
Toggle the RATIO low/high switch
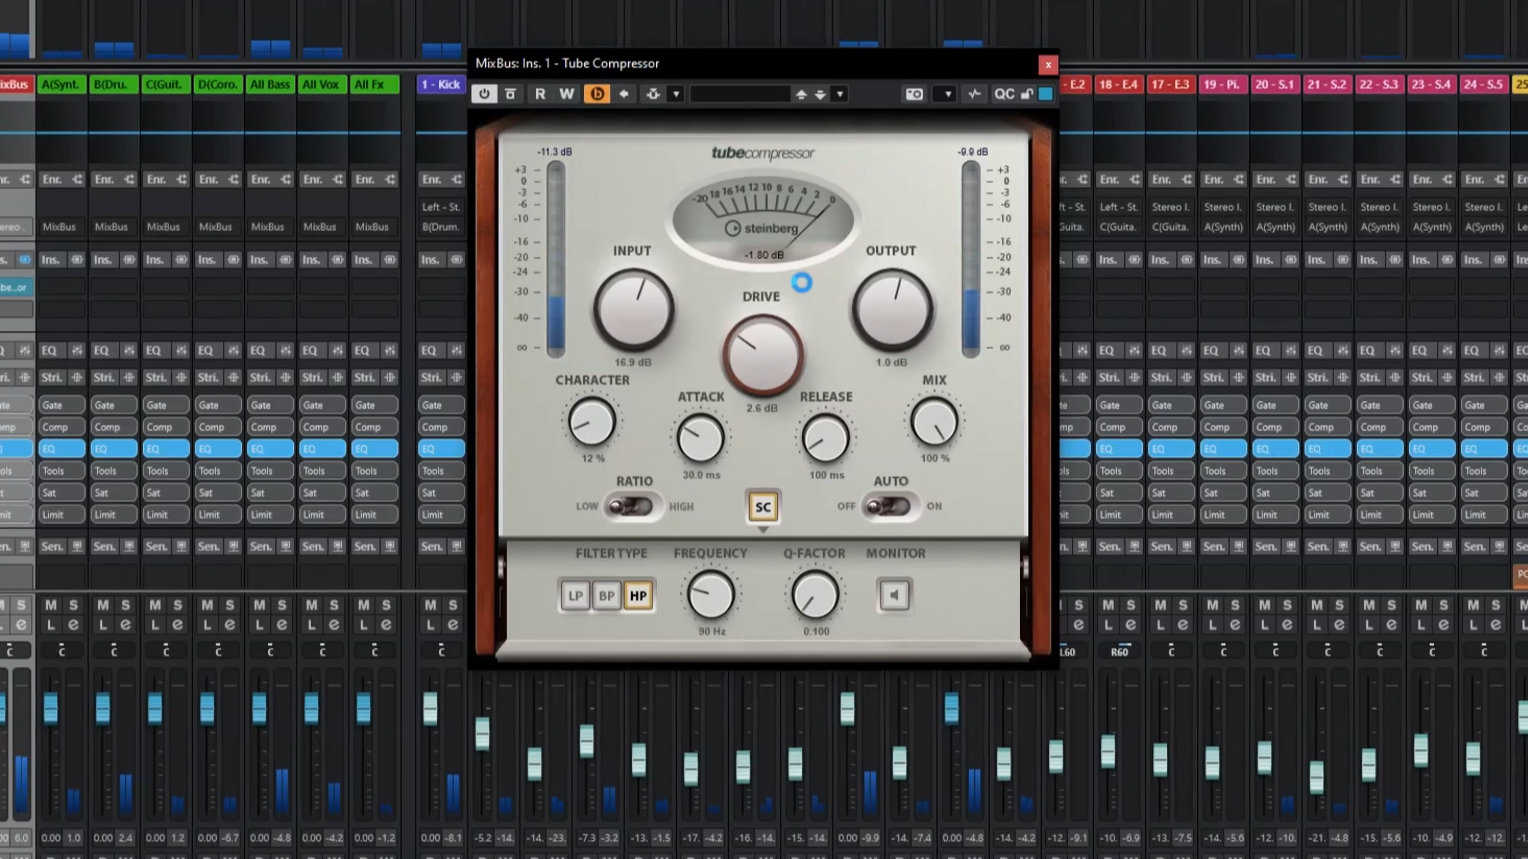click(631, 506)
